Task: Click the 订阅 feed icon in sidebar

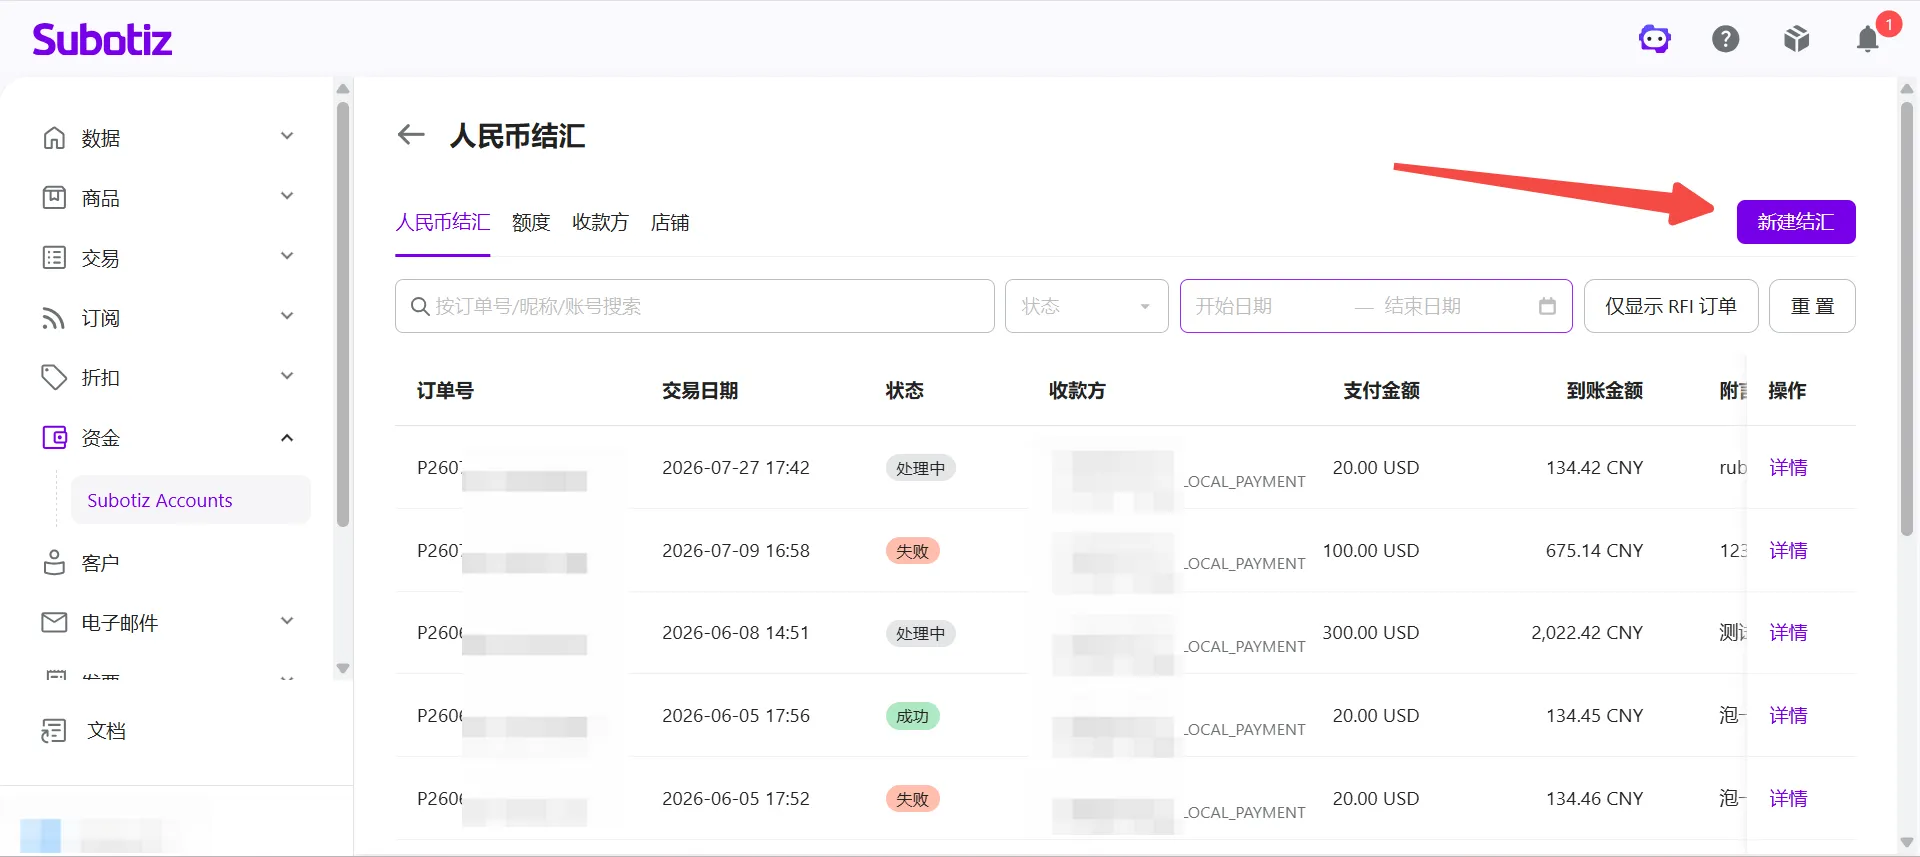Action: [54, 318]
